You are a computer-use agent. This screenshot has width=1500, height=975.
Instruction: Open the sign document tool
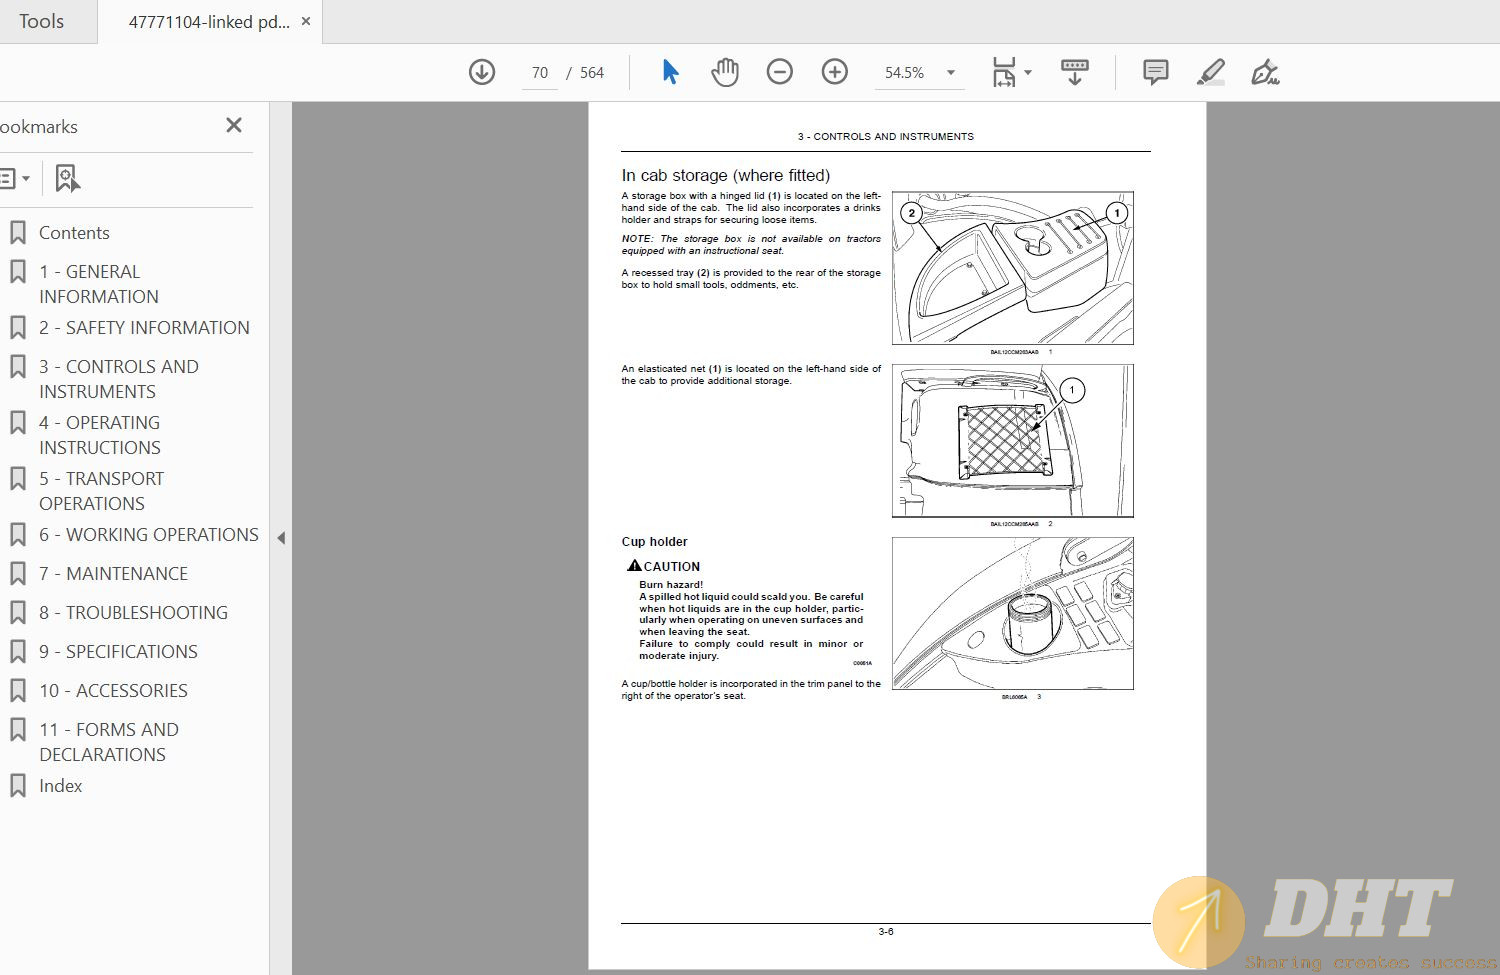coord(1265,72)
